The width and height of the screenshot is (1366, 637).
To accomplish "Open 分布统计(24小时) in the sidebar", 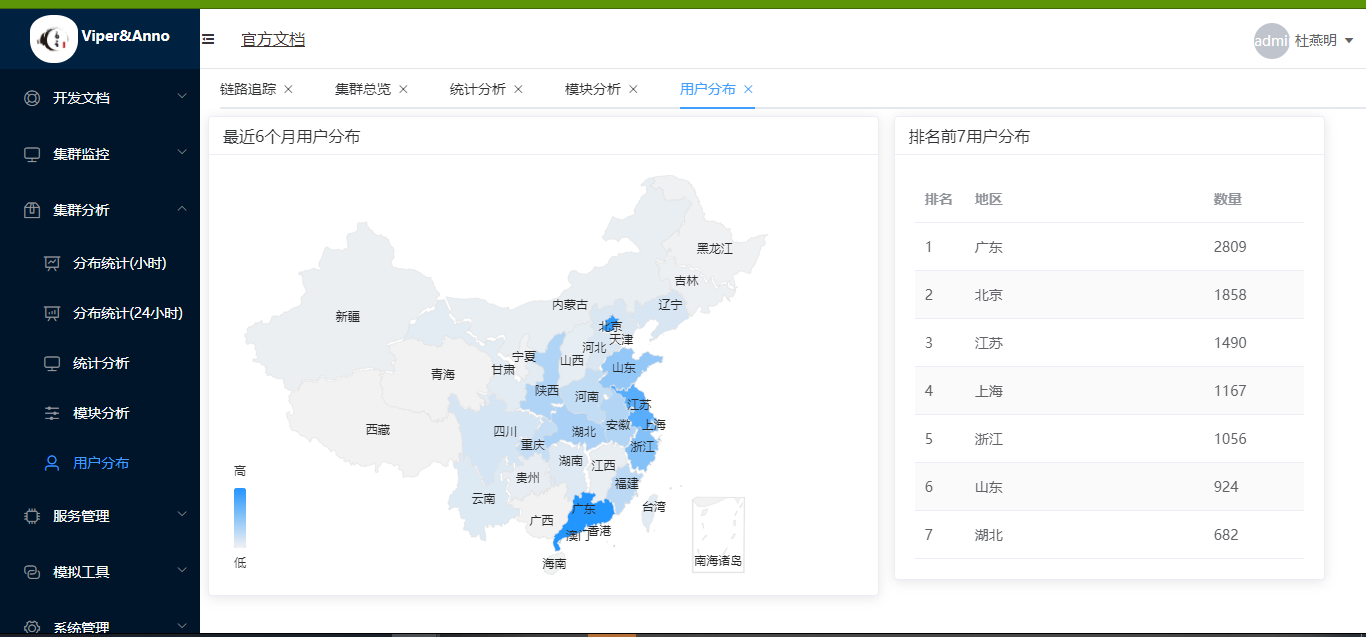I will (x=100, y=313).
